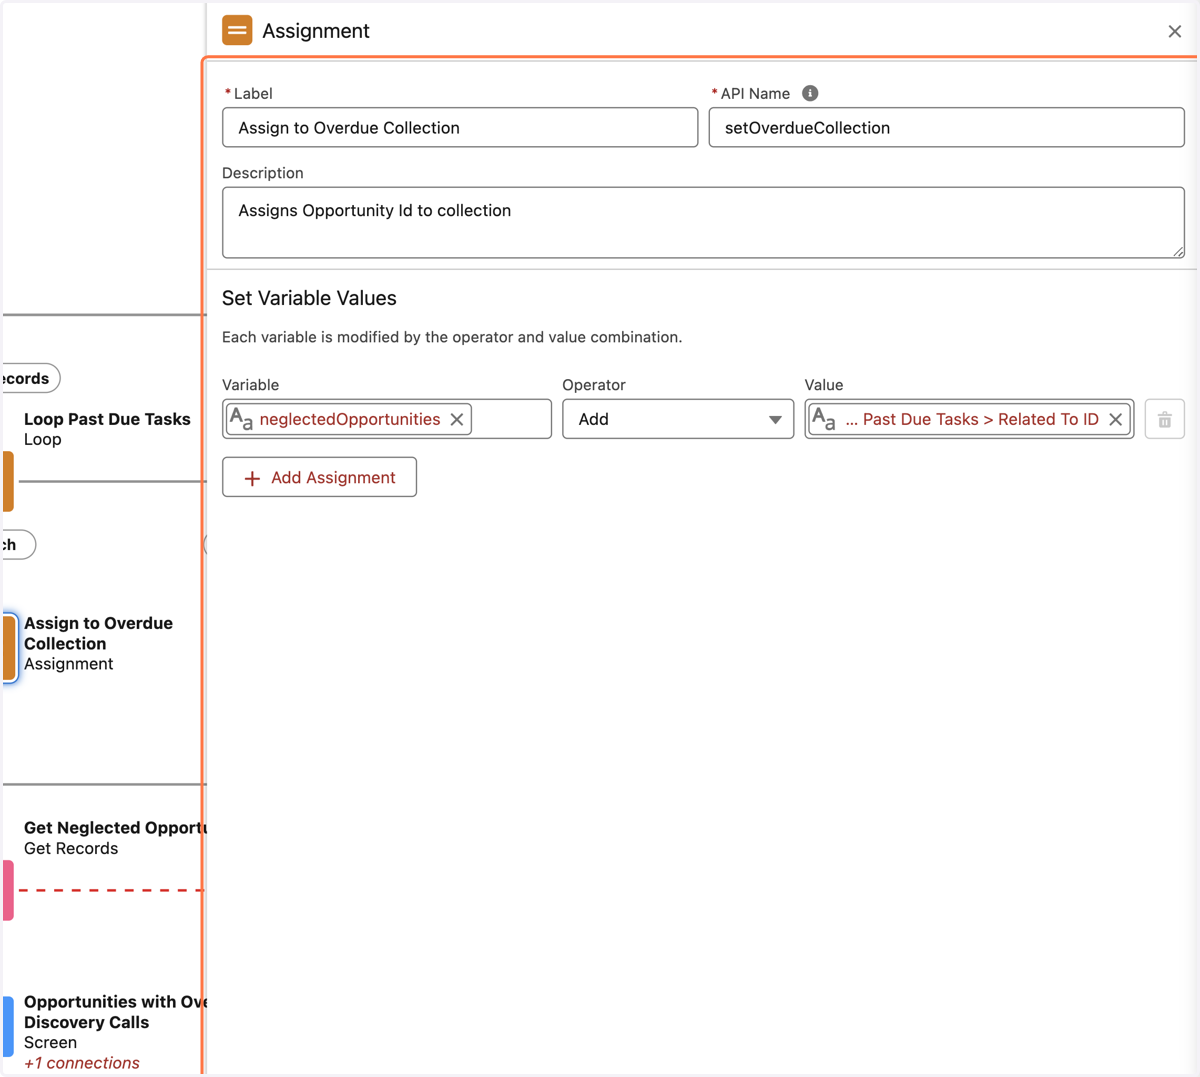Click the '+1 connections' link
This screenshot has height=1077, width=1200.
(x=82, y=1063)
